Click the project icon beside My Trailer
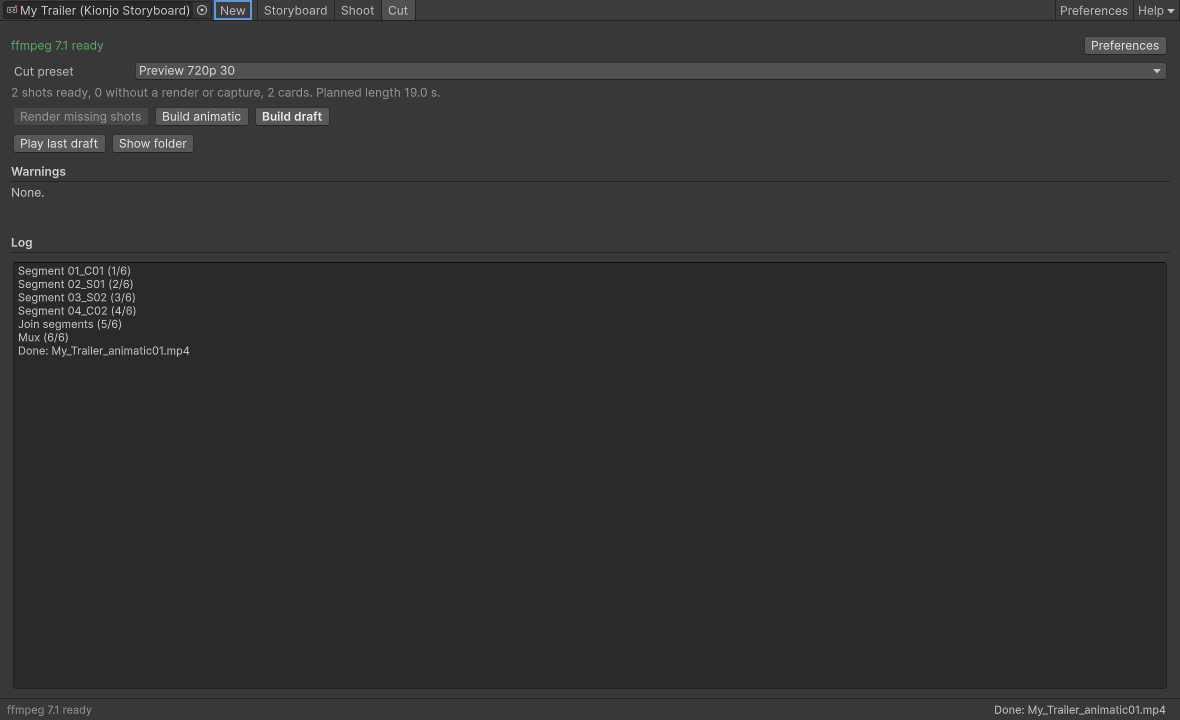The height and width of the screenshot is (720, 1180). 11,10
